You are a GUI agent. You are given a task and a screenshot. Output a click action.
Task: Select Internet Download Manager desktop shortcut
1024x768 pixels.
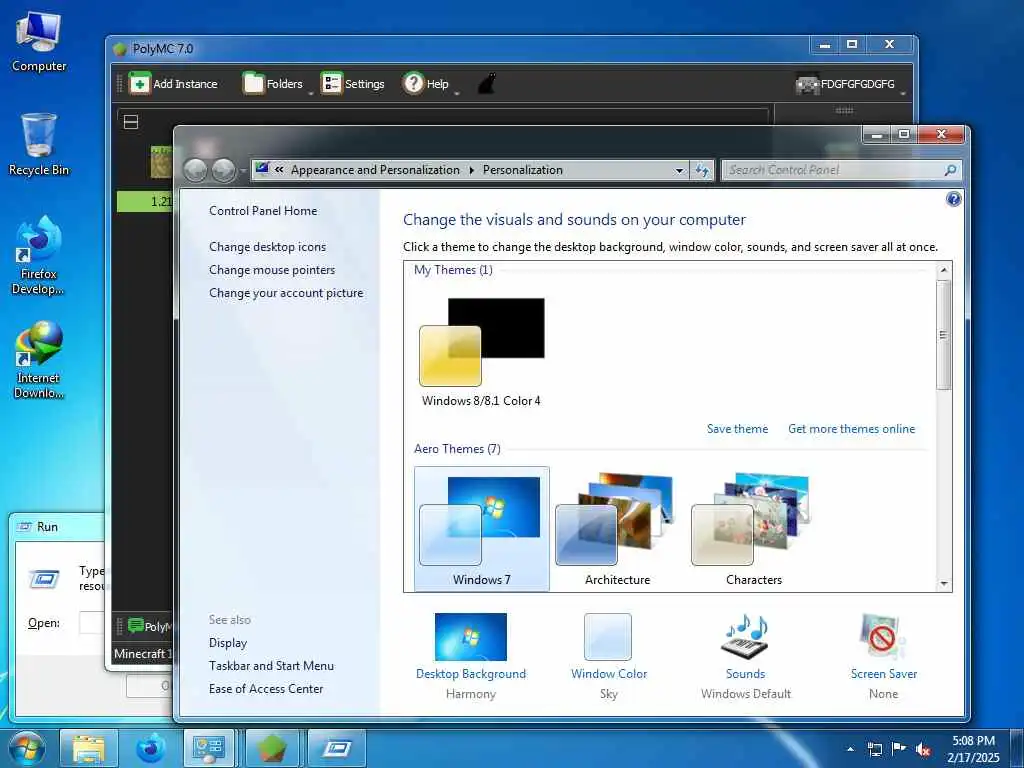coord(39,360)
